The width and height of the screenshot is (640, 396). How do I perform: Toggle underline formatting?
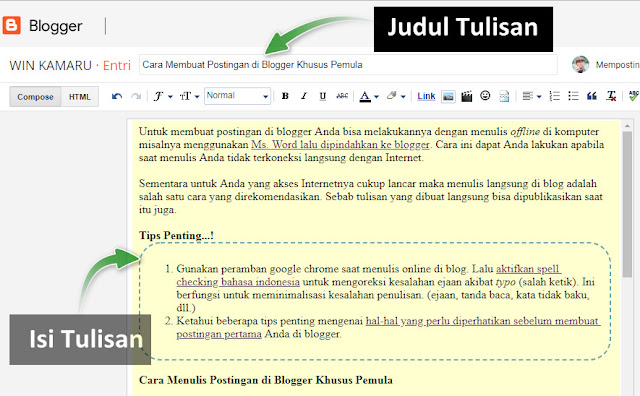[322, 96]
